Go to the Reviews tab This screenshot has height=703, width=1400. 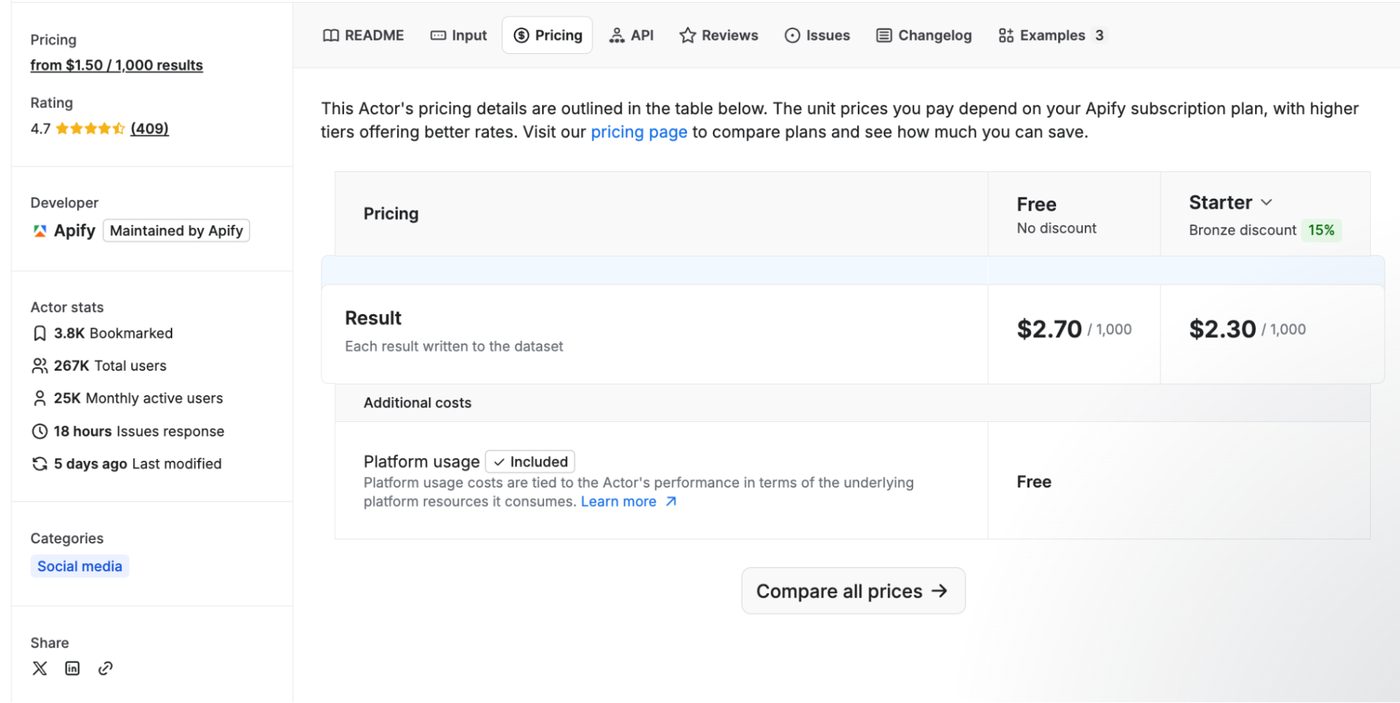click(x=719, y=35)
